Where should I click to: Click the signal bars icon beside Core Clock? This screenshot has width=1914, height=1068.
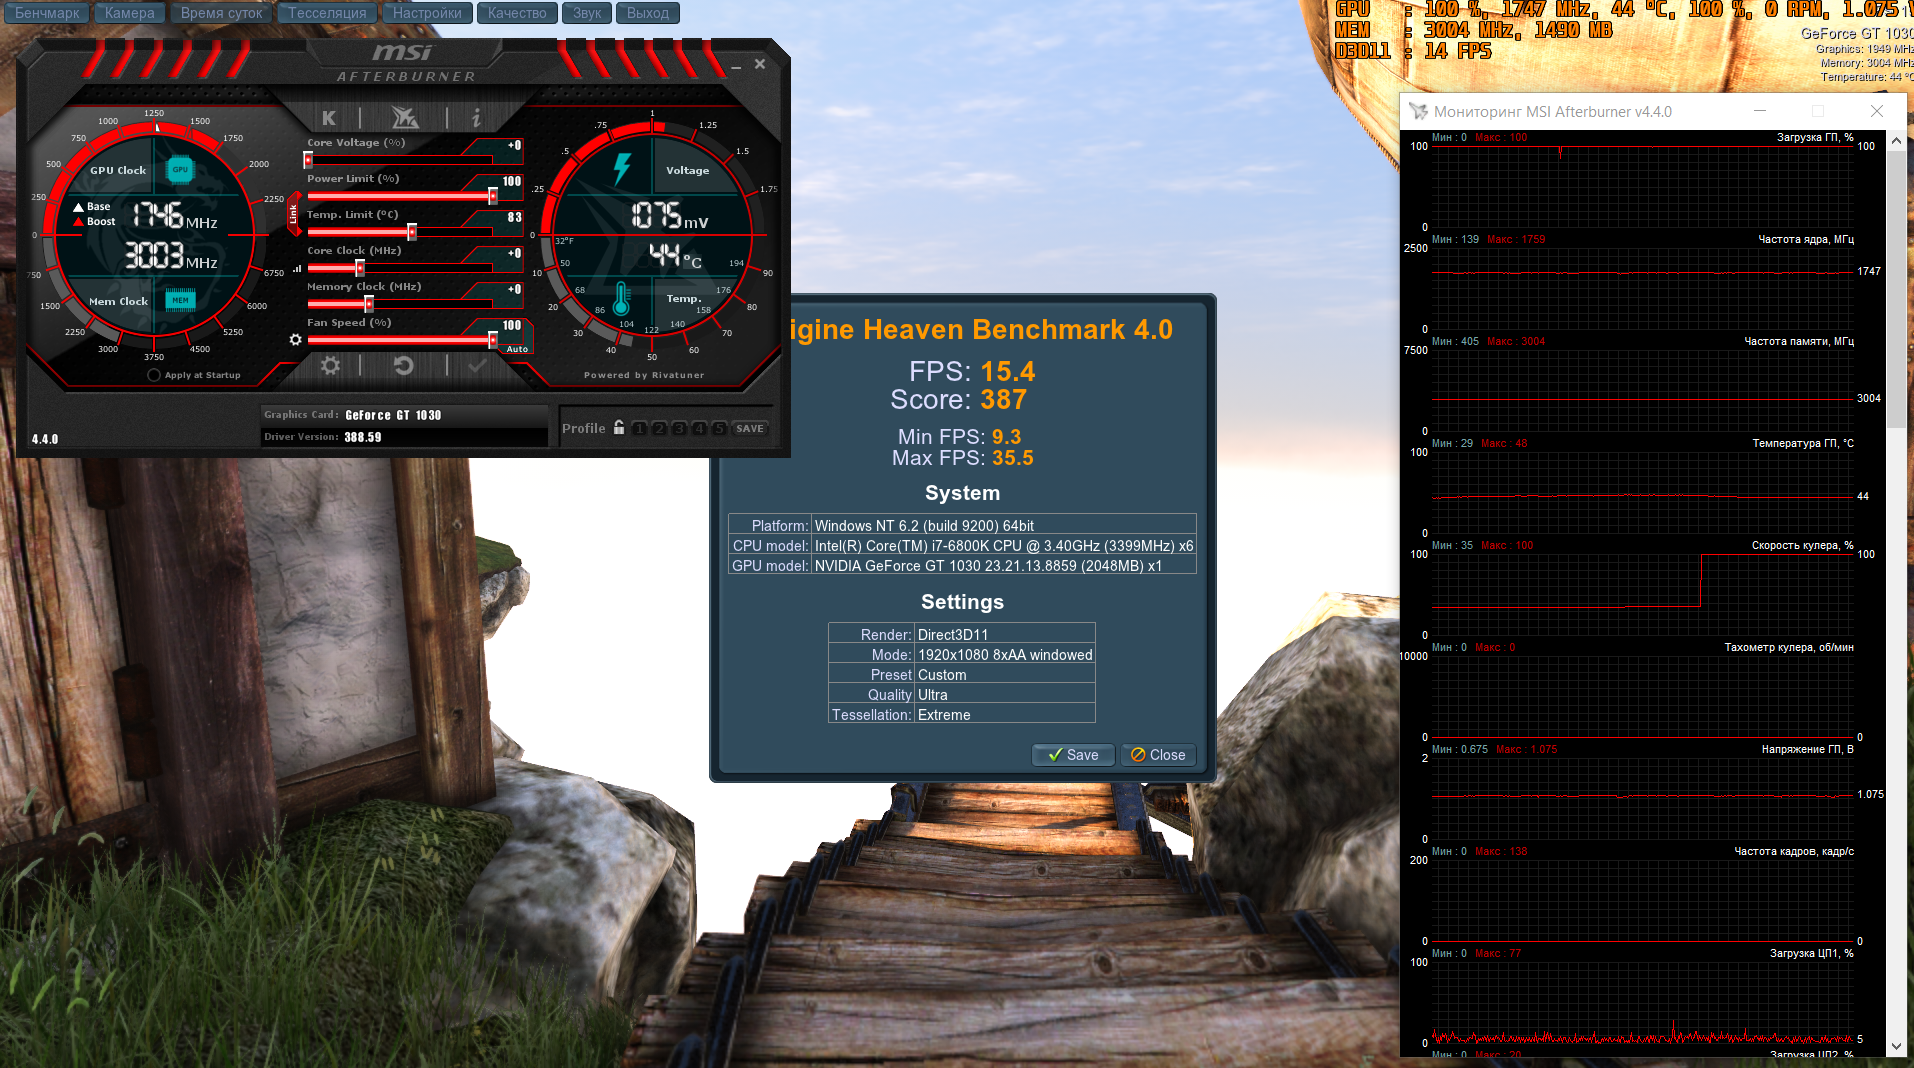297,268
